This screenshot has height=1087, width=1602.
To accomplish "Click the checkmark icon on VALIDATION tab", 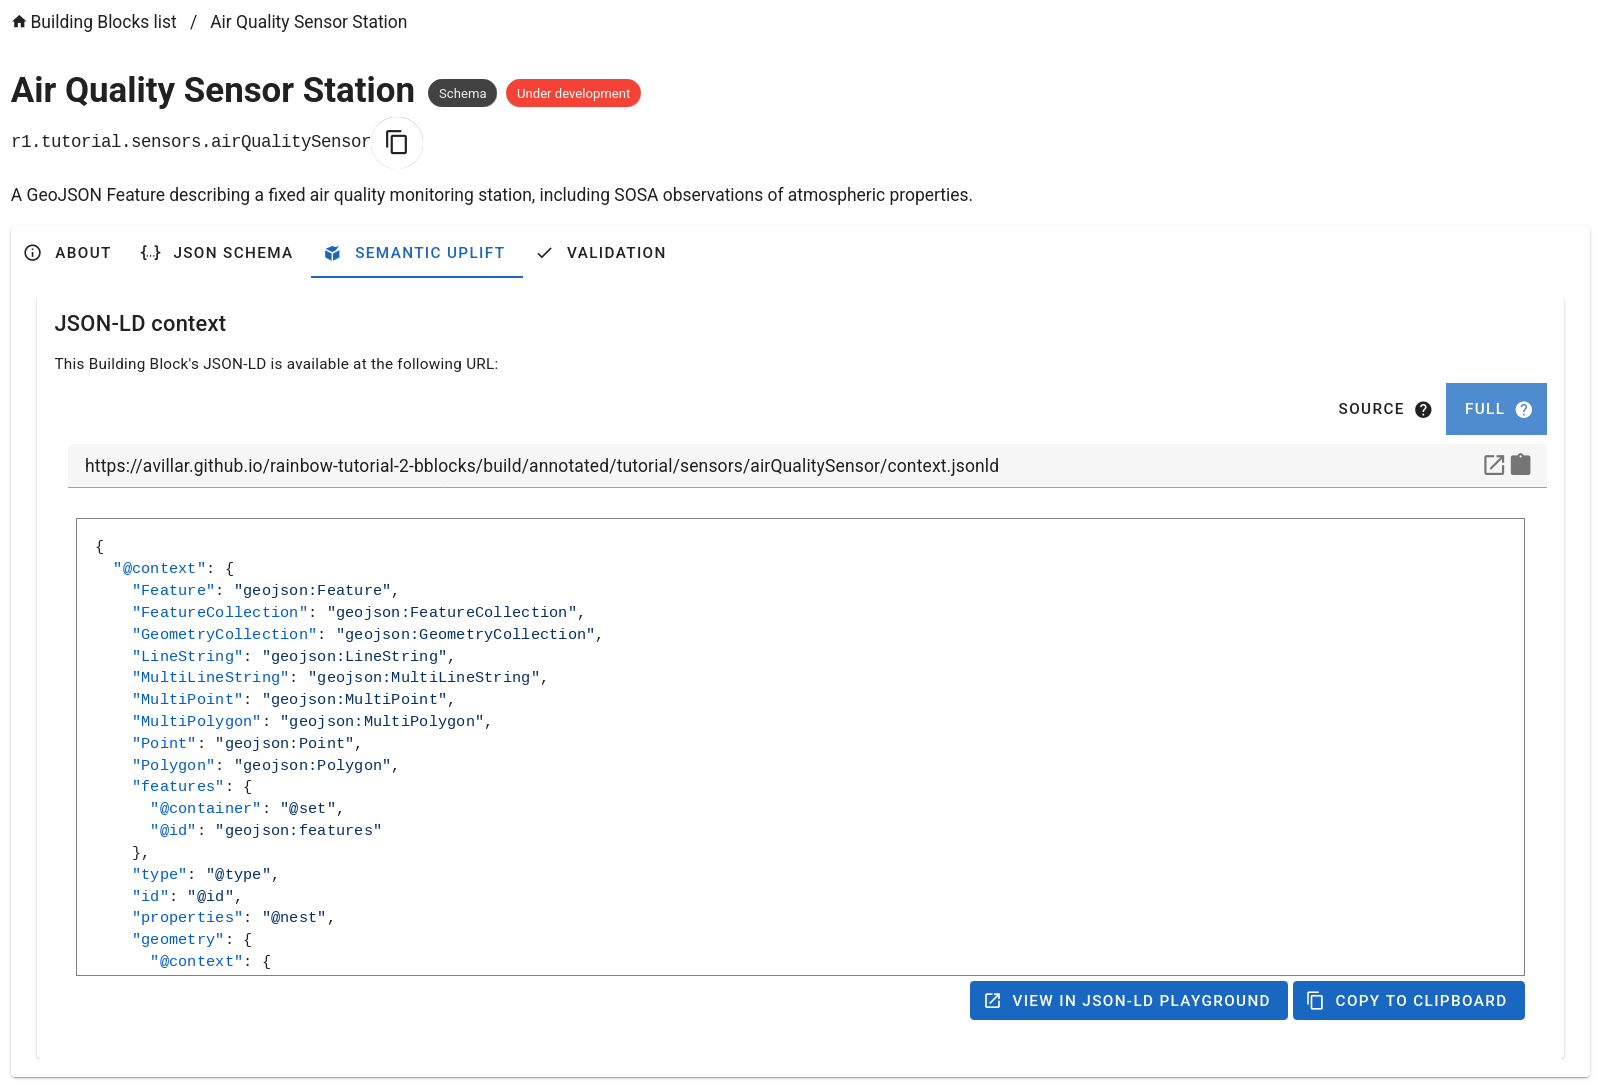I will pos(544,253).
